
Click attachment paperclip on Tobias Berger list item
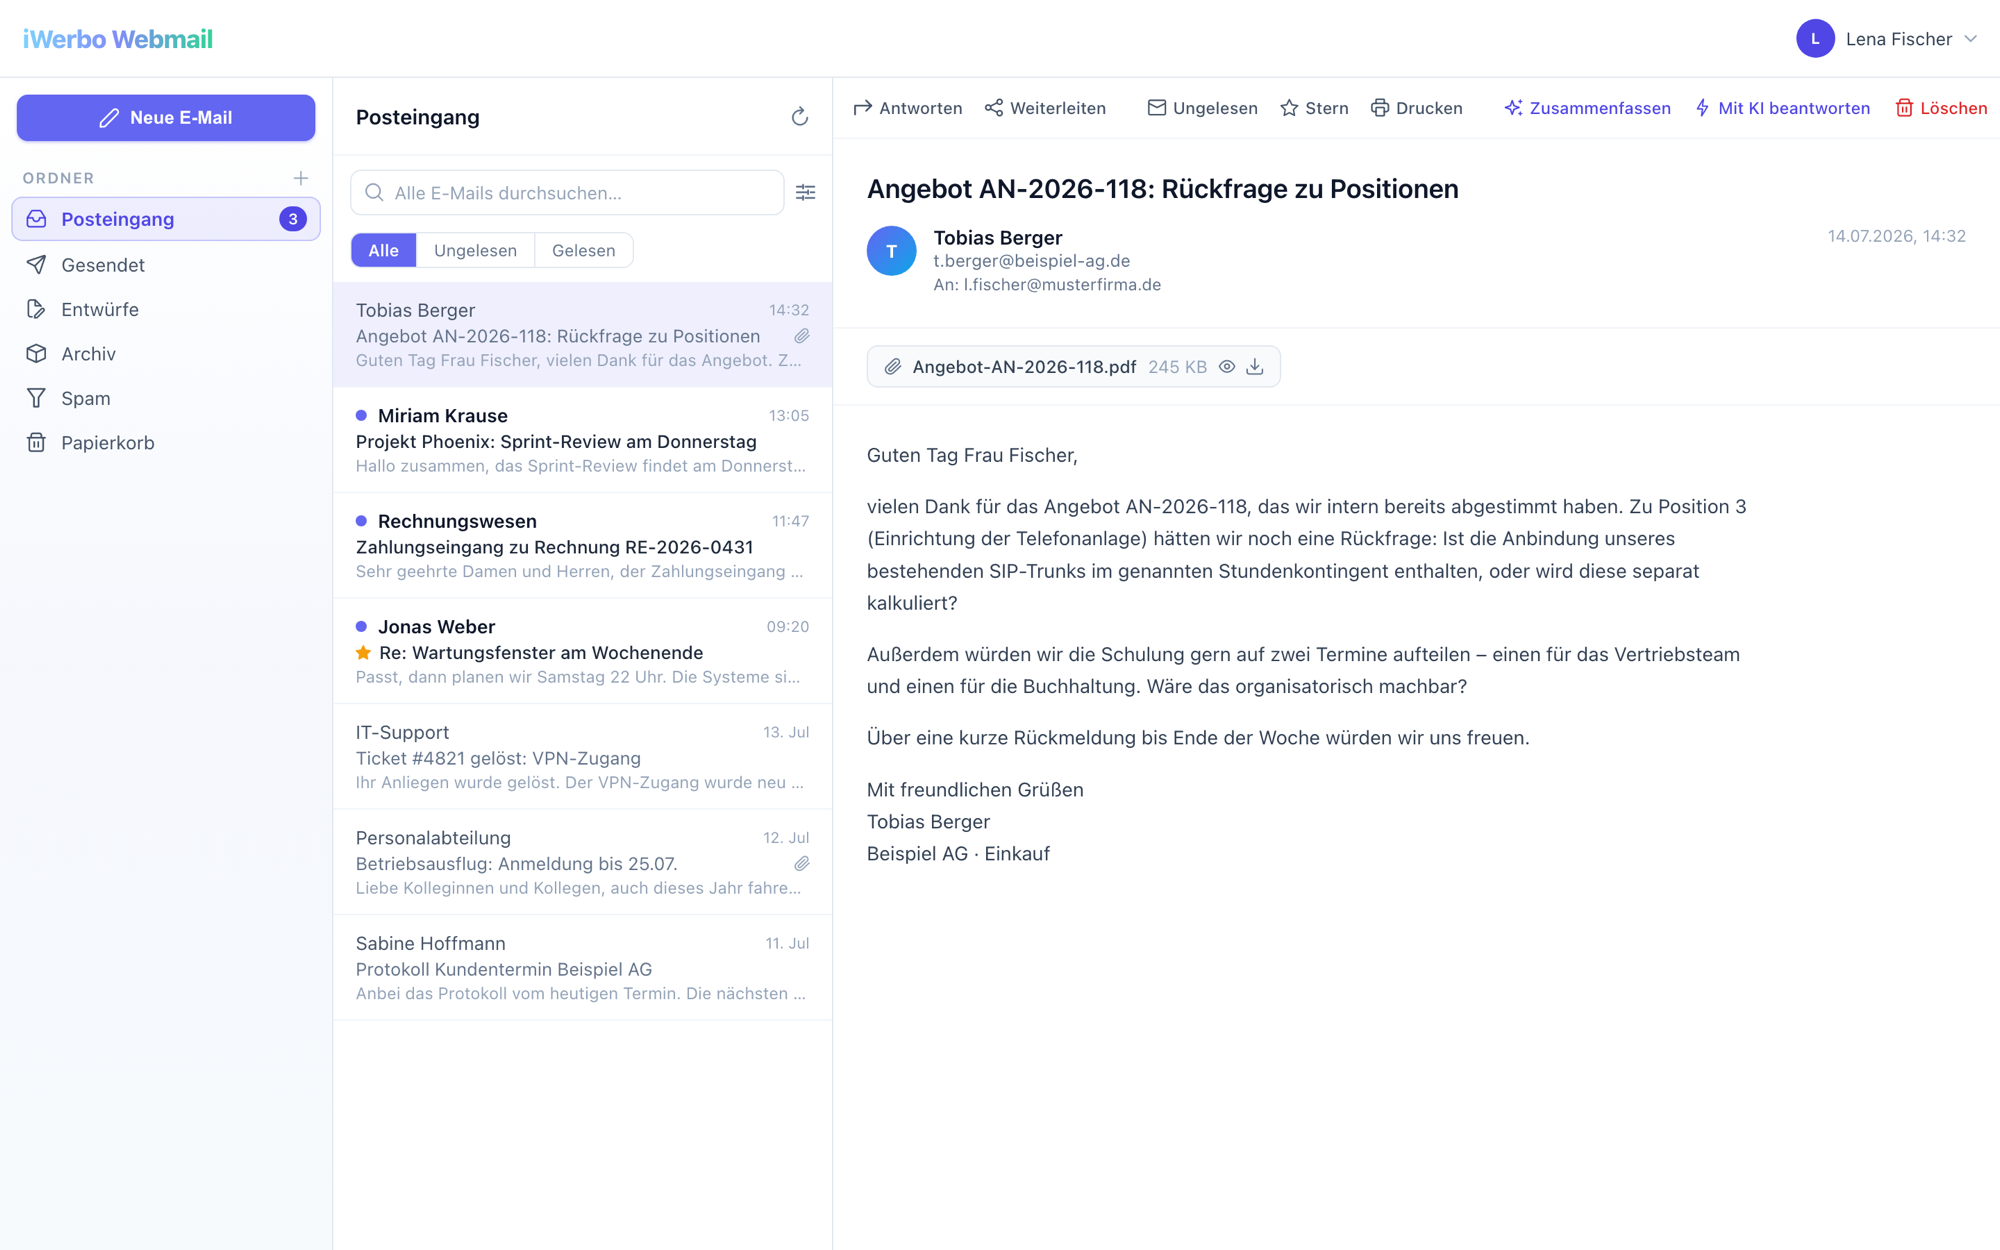[x=802, y=336]
